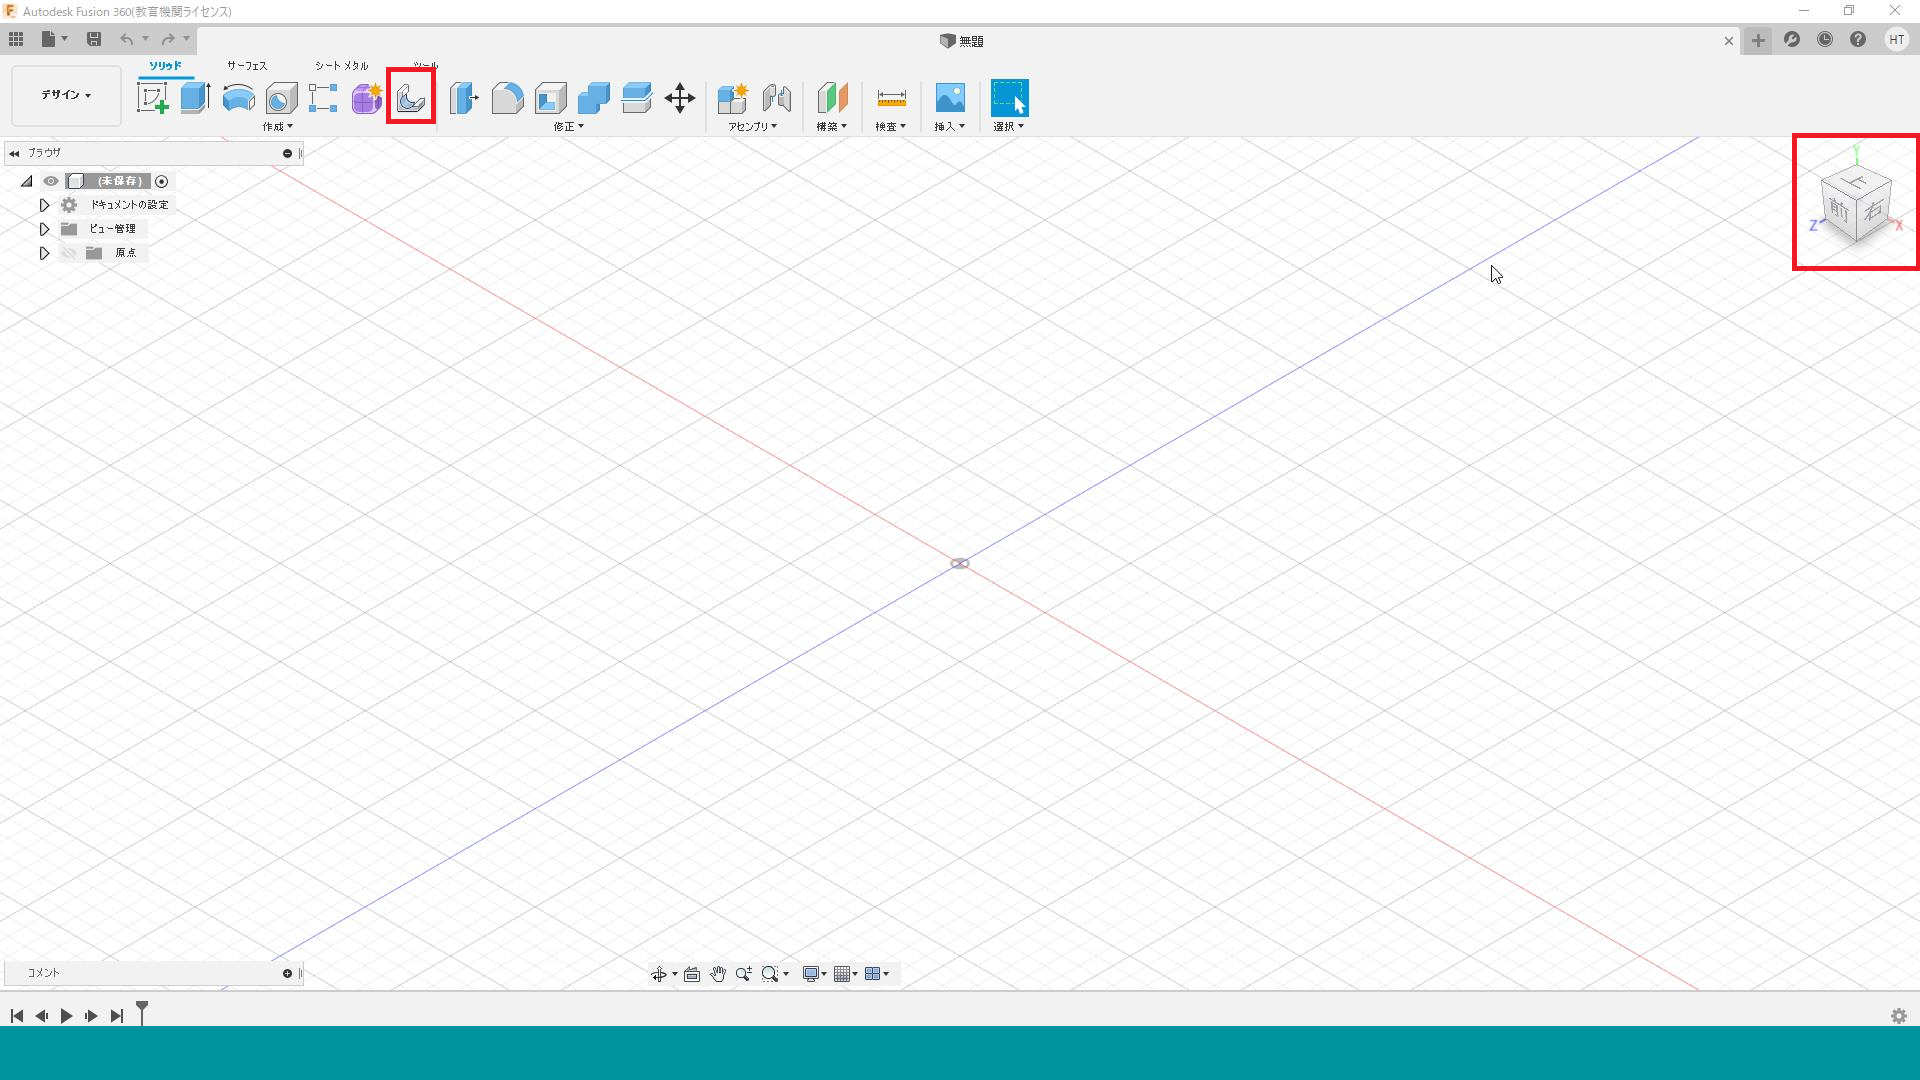Viewport: 1920px width, 1080px height.
Task: Add a new design tab
Action: pyautogui.click(x=1758, y=41)
